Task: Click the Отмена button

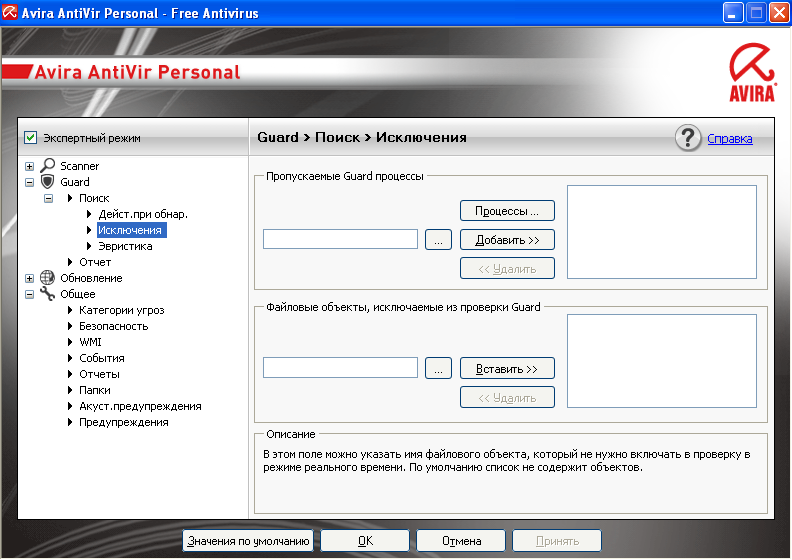Action: click(461, 541)
